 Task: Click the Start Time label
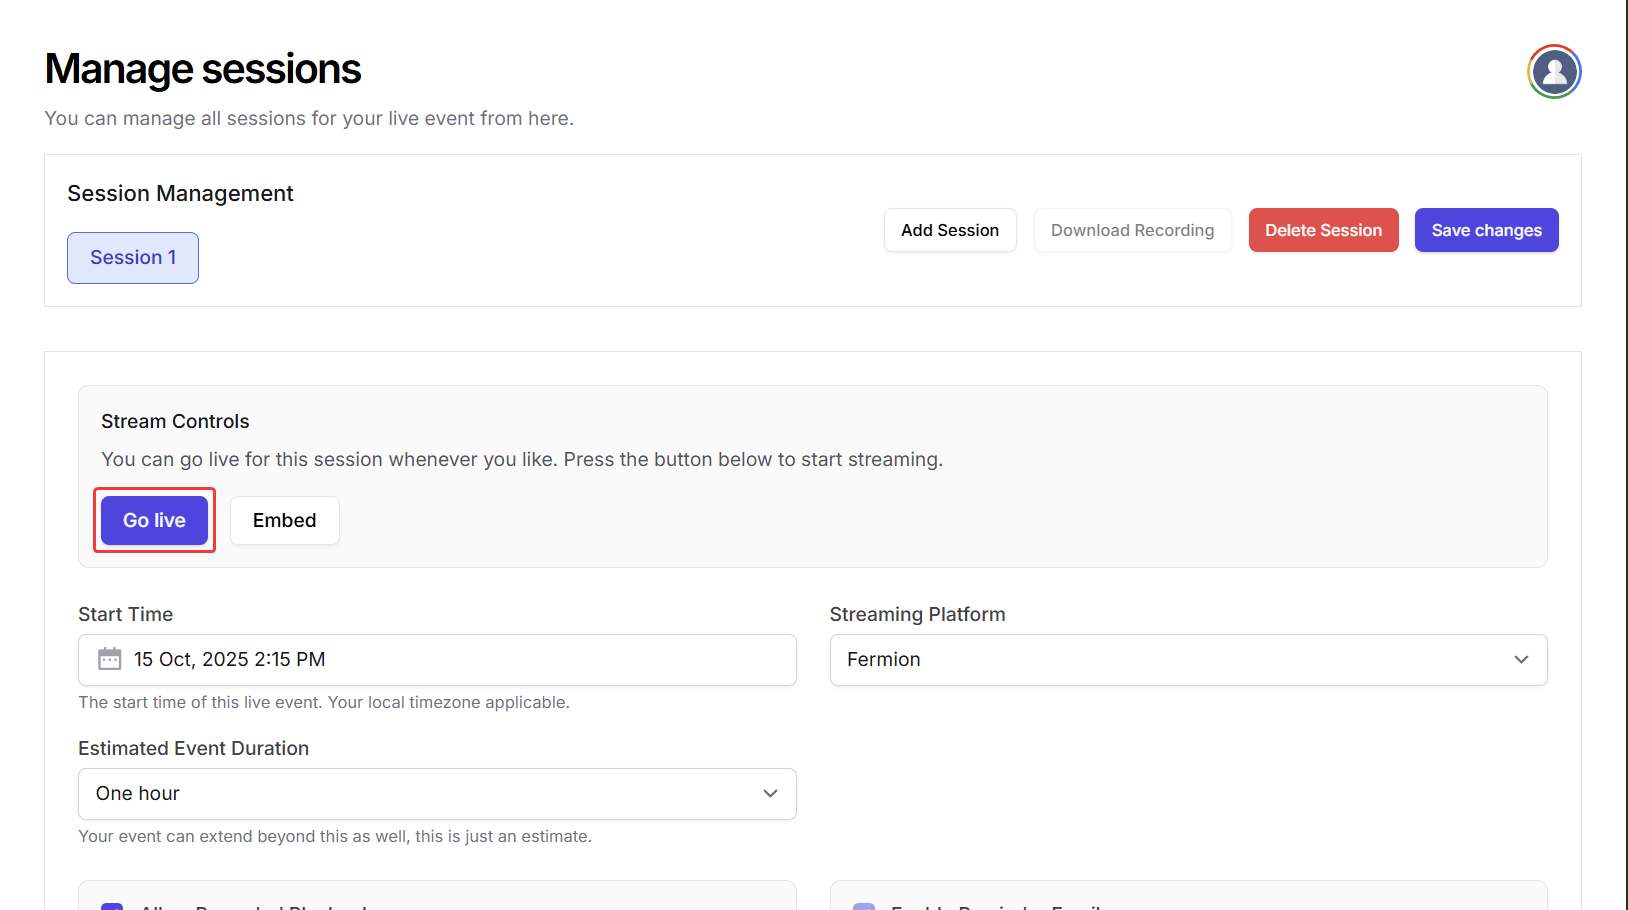point(126,615)
